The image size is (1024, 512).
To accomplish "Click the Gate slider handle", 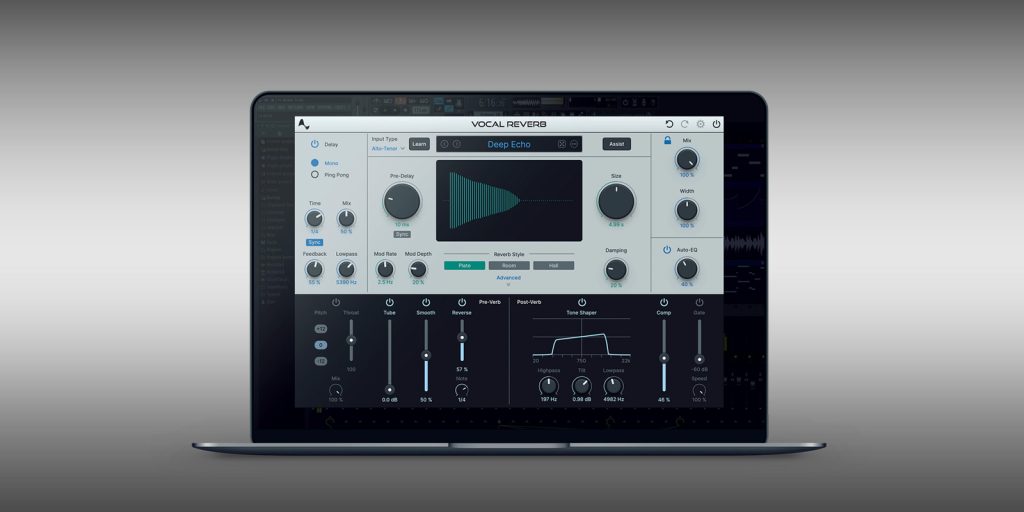I will click(x=699, y=359).
